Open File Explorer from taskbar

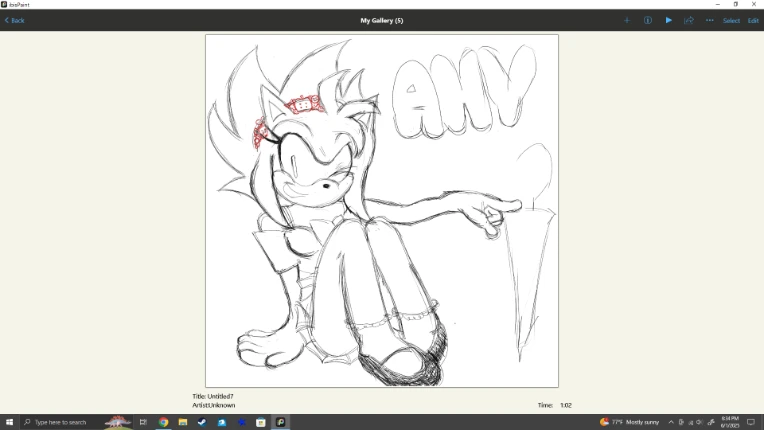click(x=183, y=422)
